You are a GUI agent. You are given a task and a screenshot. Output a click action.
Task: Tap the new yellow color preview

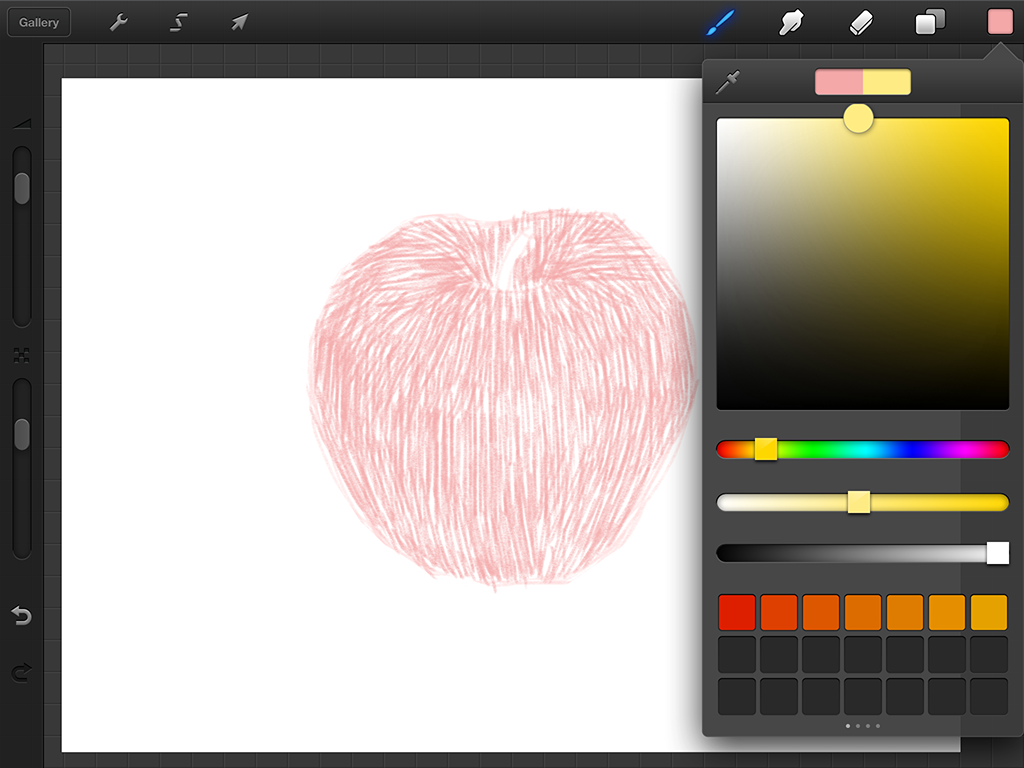coord(887,82)
